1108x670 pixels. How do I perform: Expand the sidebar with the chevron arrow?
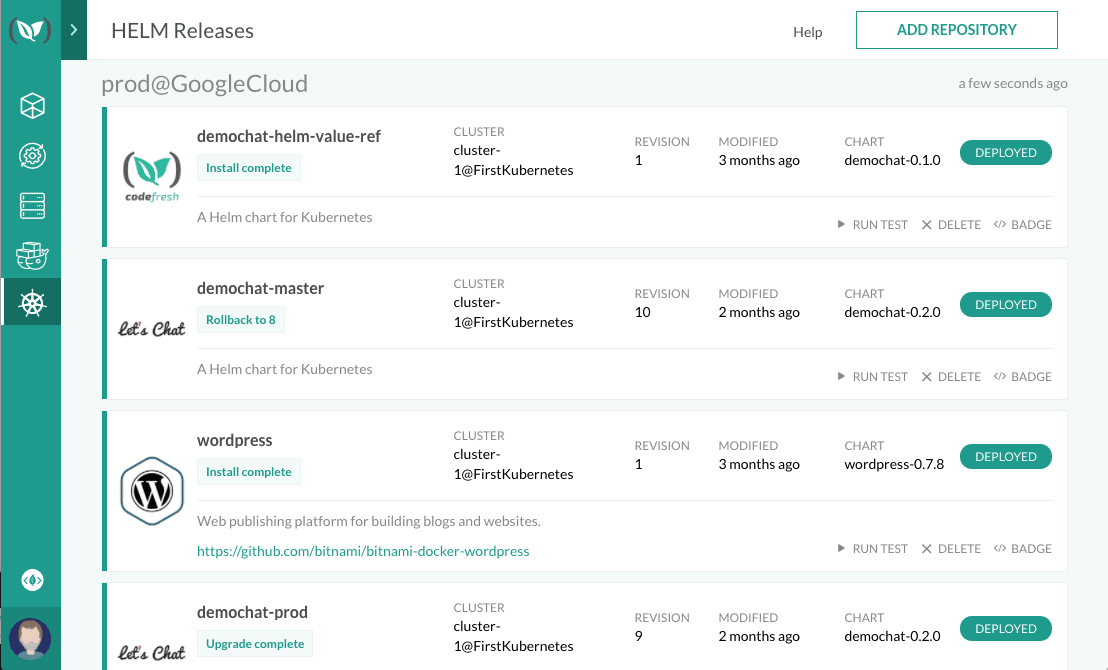pos(74,30)
